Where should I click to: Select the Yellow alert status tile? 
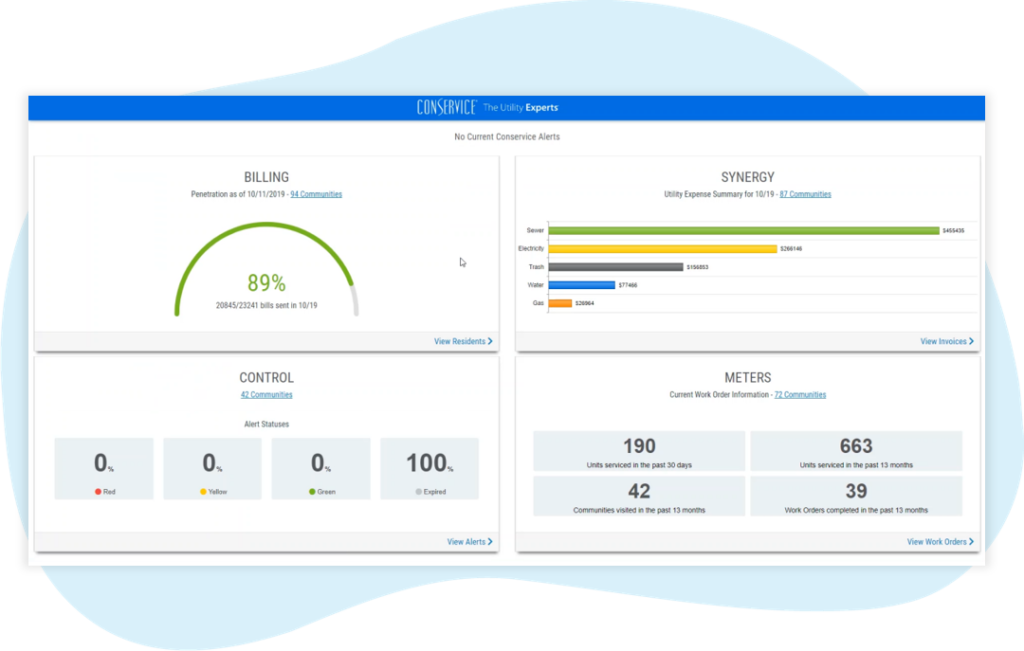coord(212,469)
